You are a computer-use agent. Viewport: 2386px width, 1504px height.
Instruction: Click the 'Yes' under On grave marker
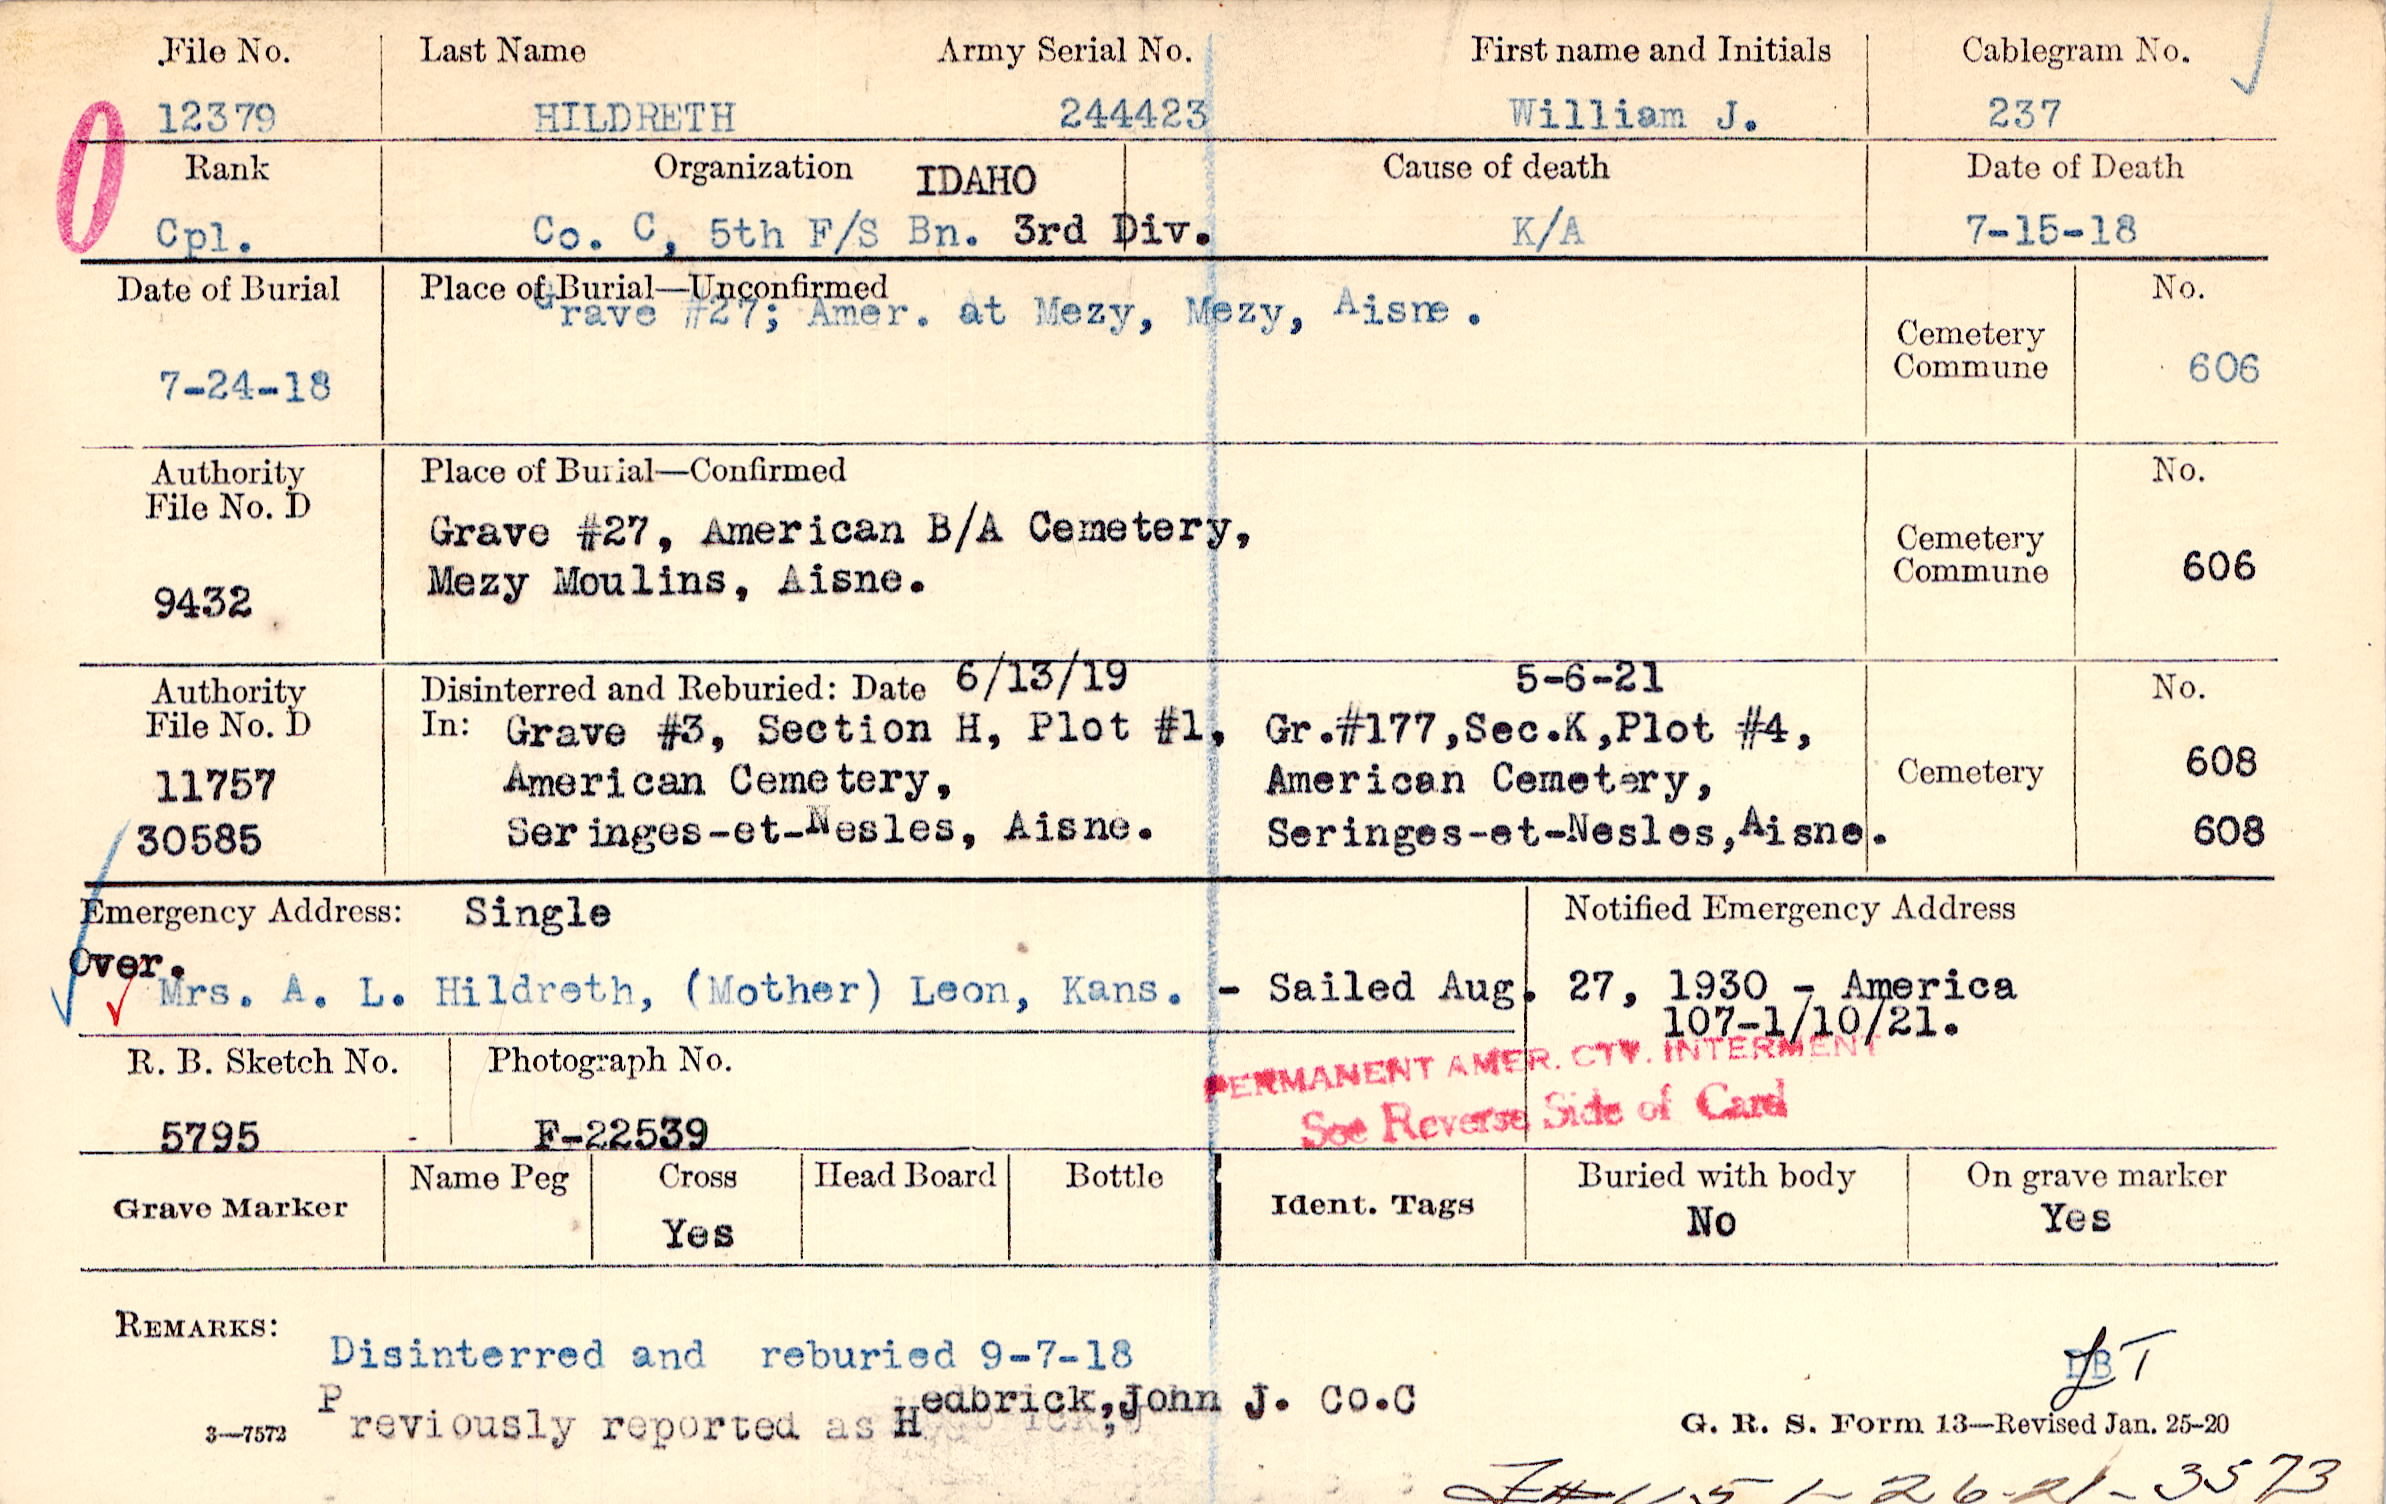click(2076, 1219)
